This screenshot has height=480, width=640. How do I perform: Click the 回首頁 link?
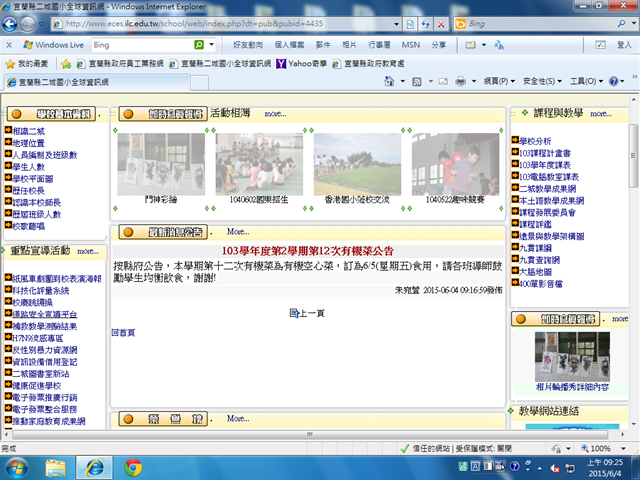pyautogui.click(x=123, y=333)
